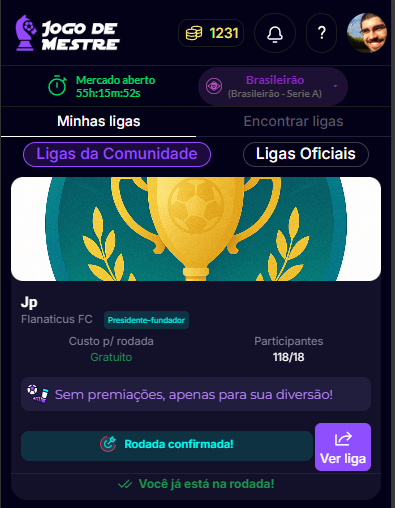
Task: Click the Rodada confirmada target icon
Action: point(108,444)
